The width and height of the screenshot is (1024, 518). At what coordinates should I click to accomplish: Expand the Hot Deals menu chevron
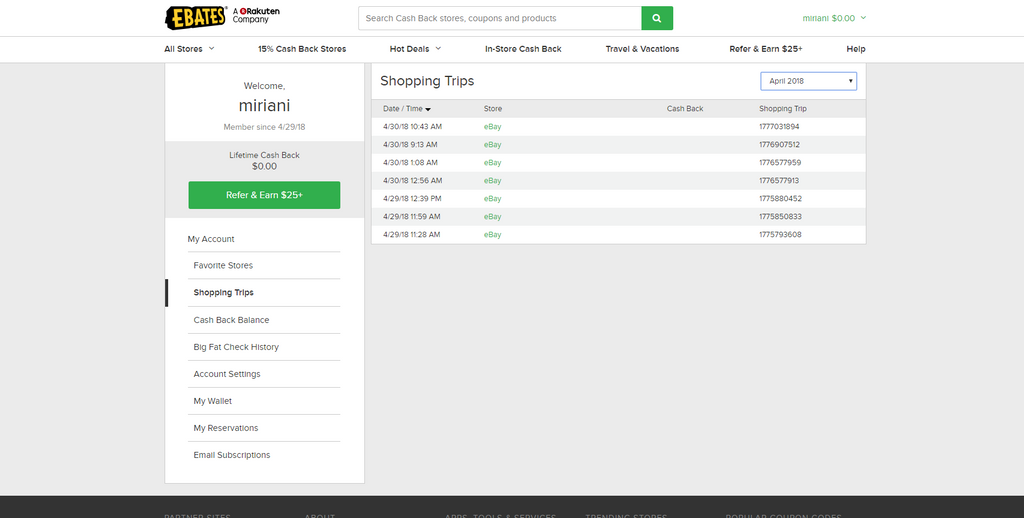(x=438, y=48)
